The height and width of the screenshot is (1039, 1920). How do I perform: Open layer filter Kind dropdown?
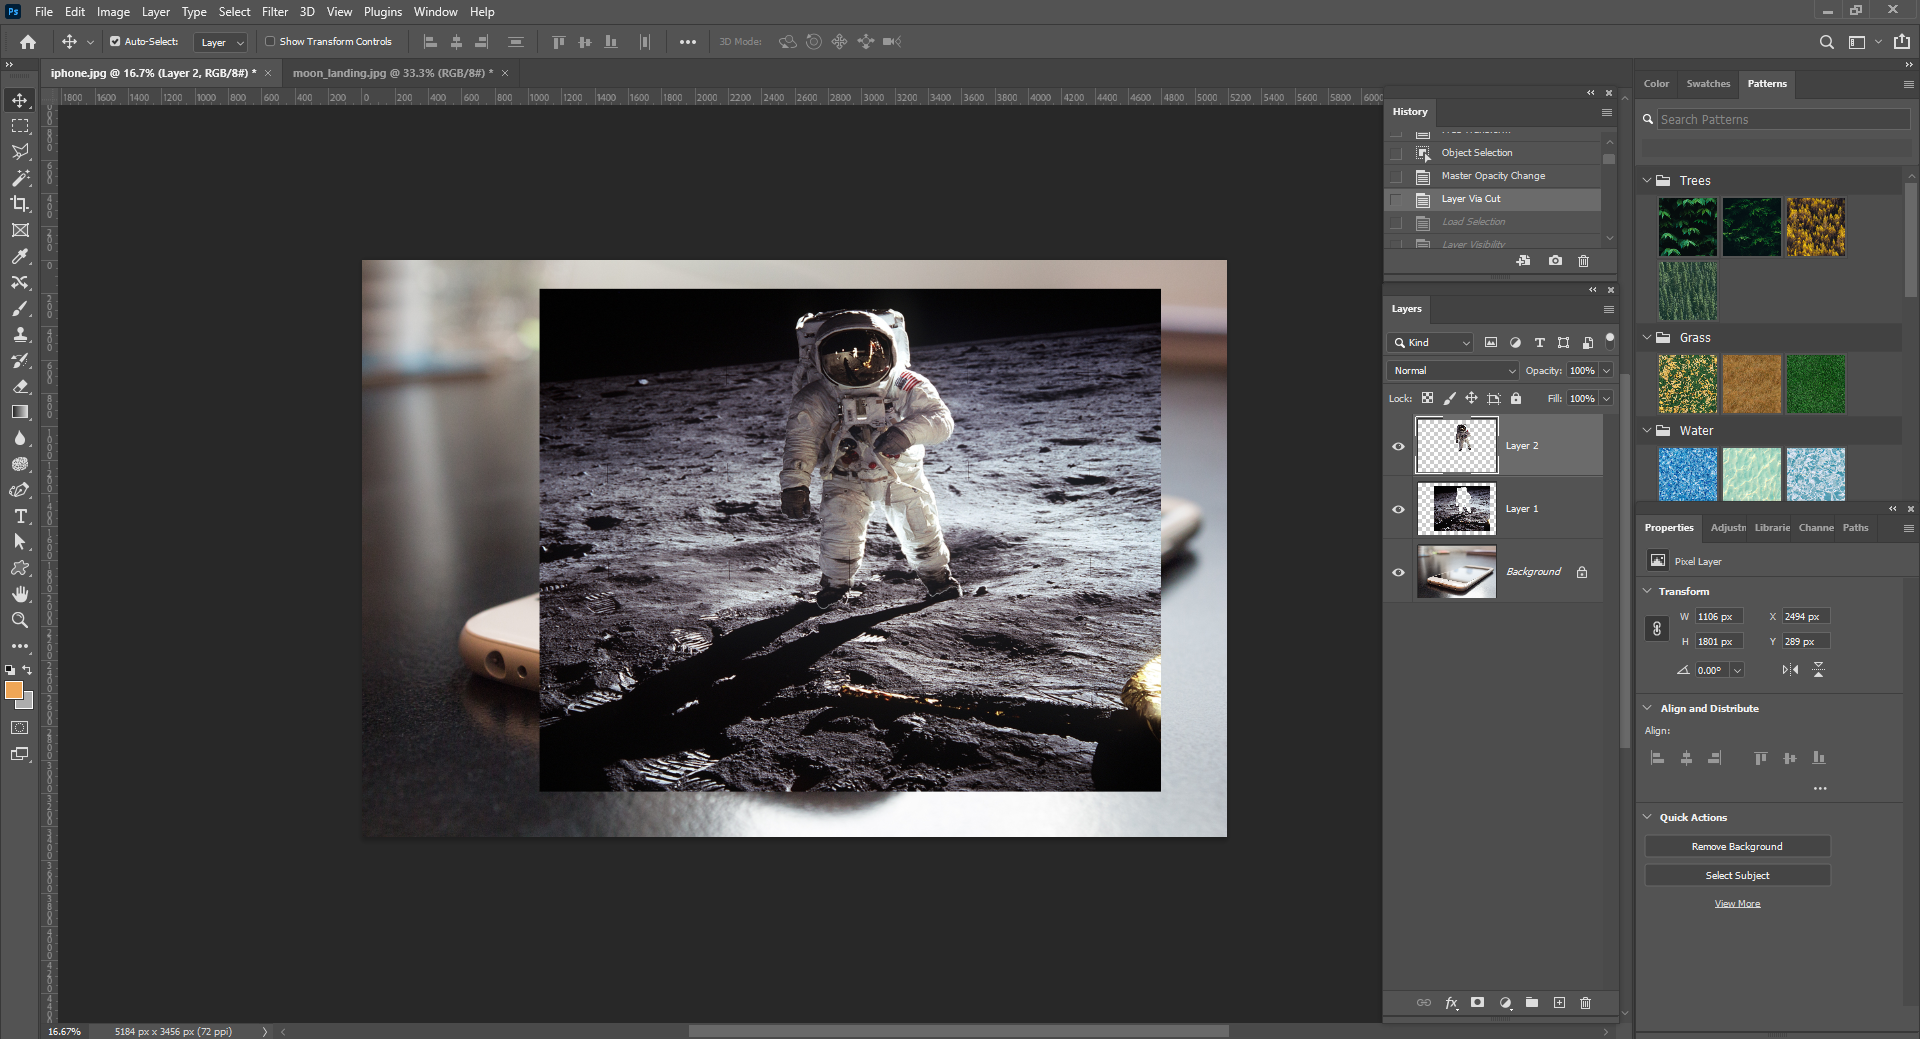point(1431,342)
